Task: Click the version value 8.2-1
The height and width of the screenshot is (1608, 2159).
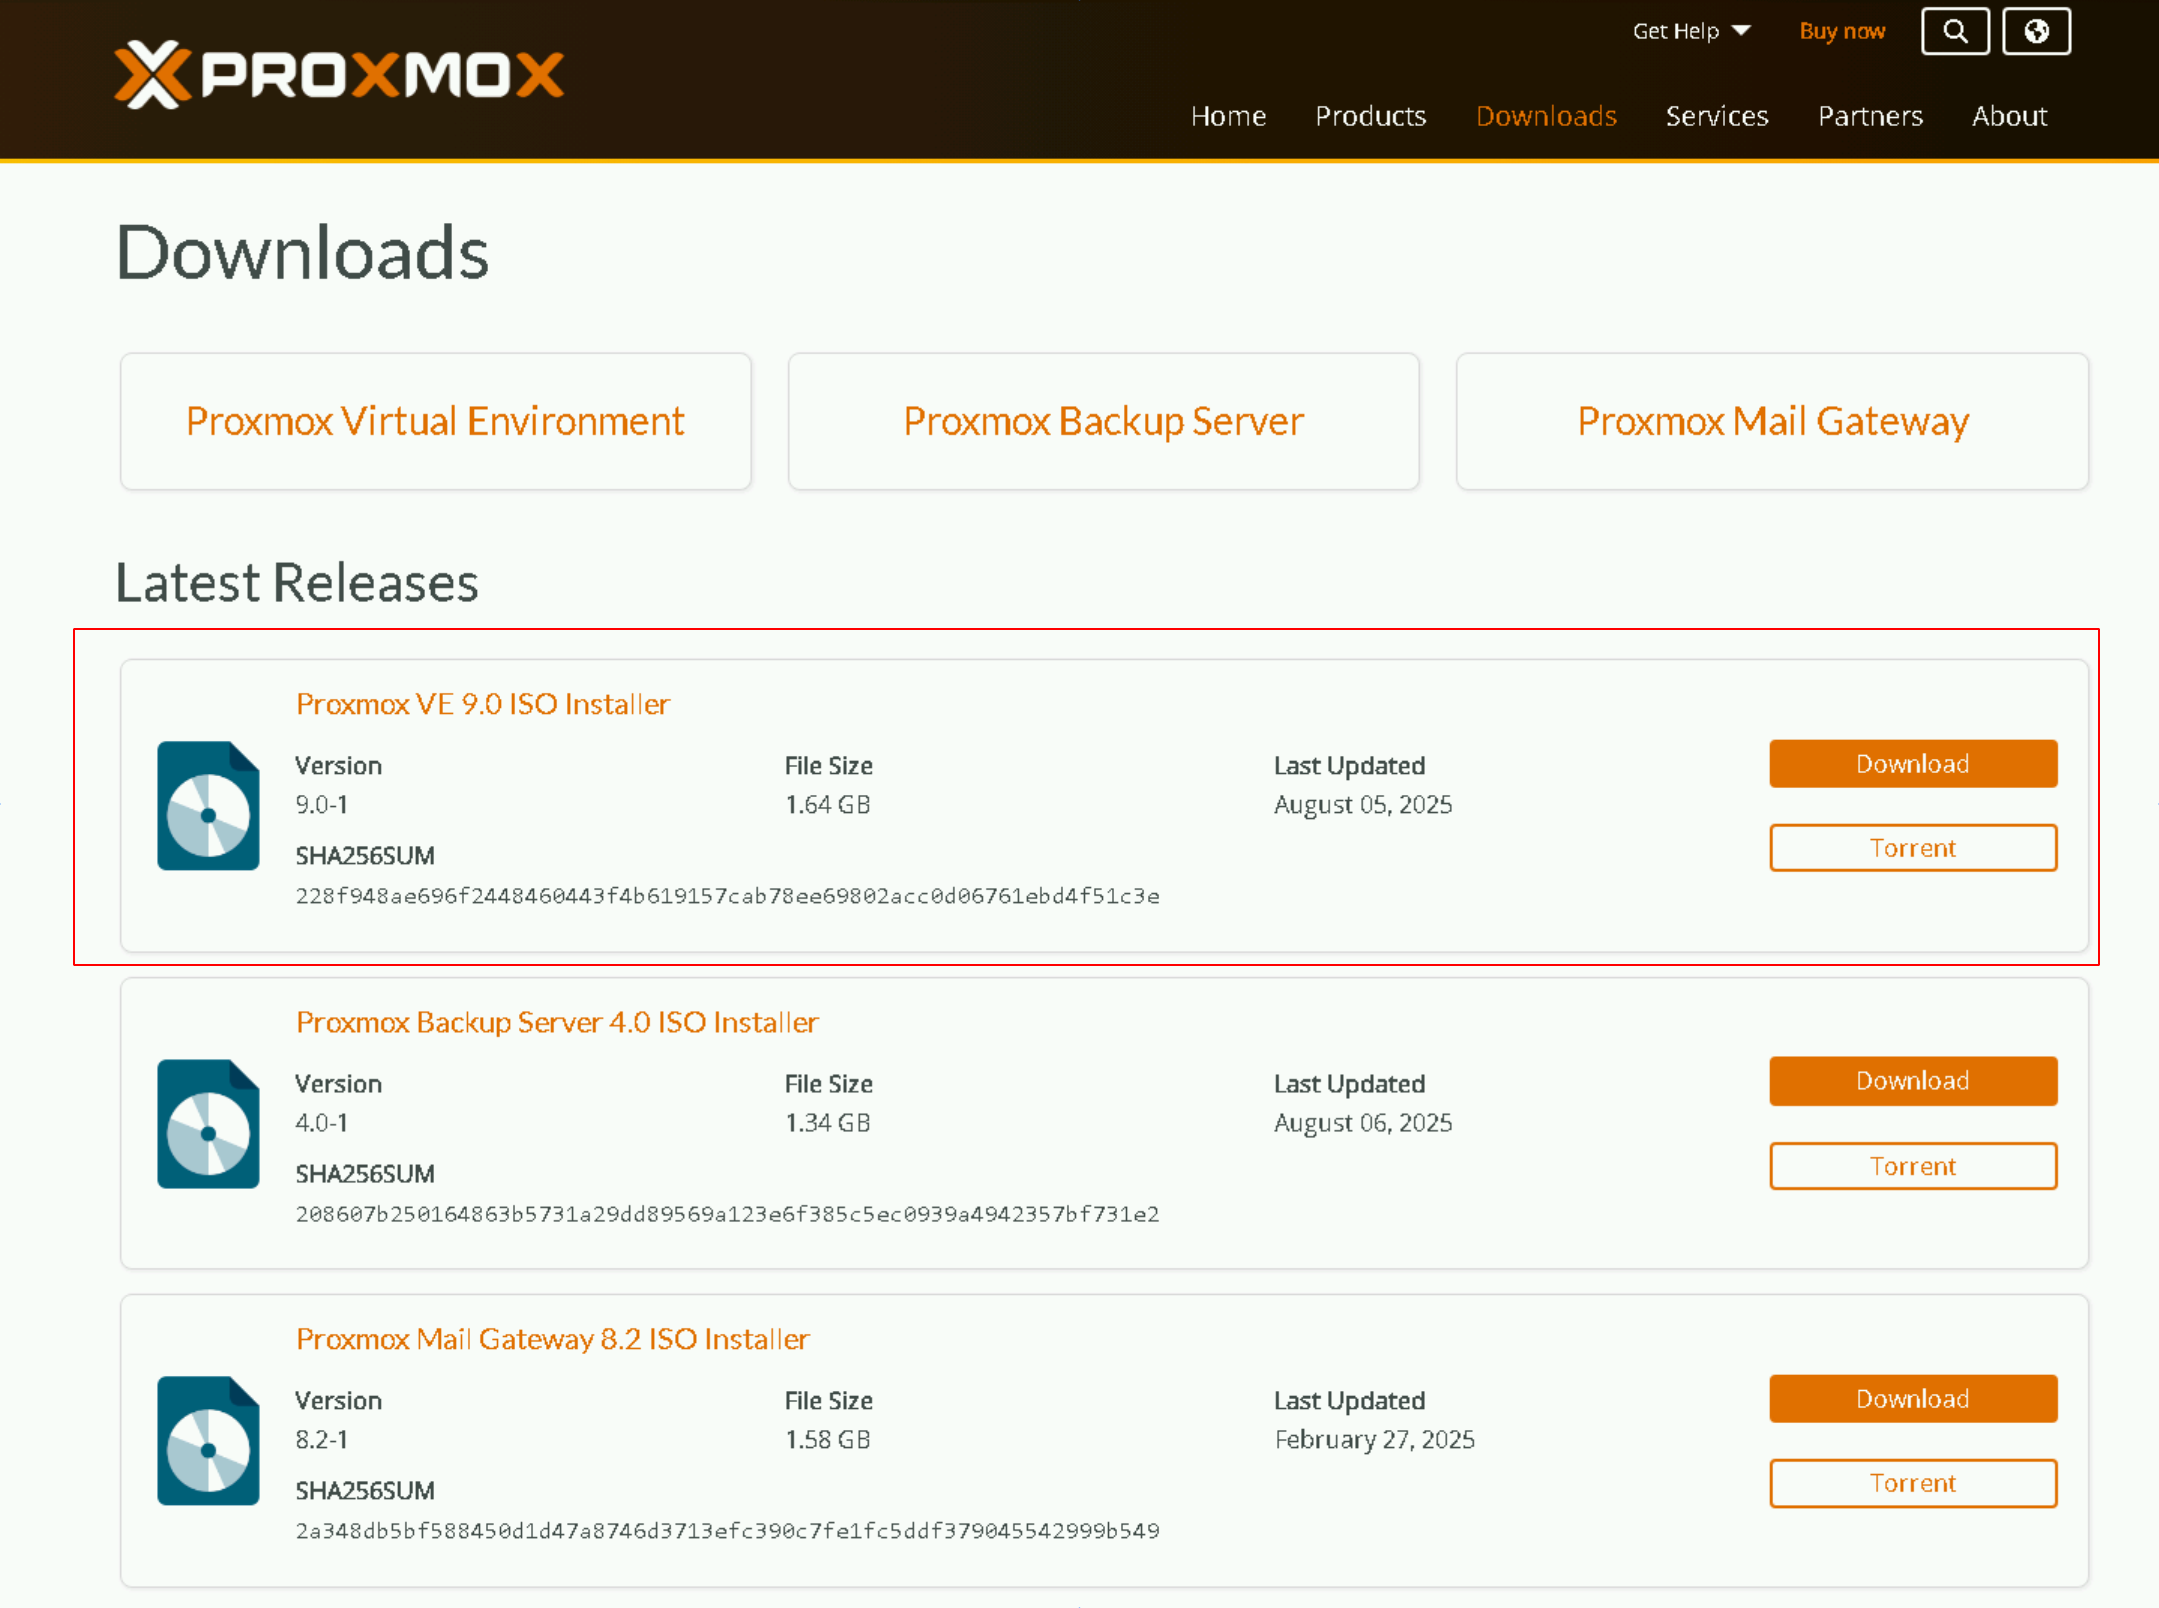Action: [x=321, y=1440]
